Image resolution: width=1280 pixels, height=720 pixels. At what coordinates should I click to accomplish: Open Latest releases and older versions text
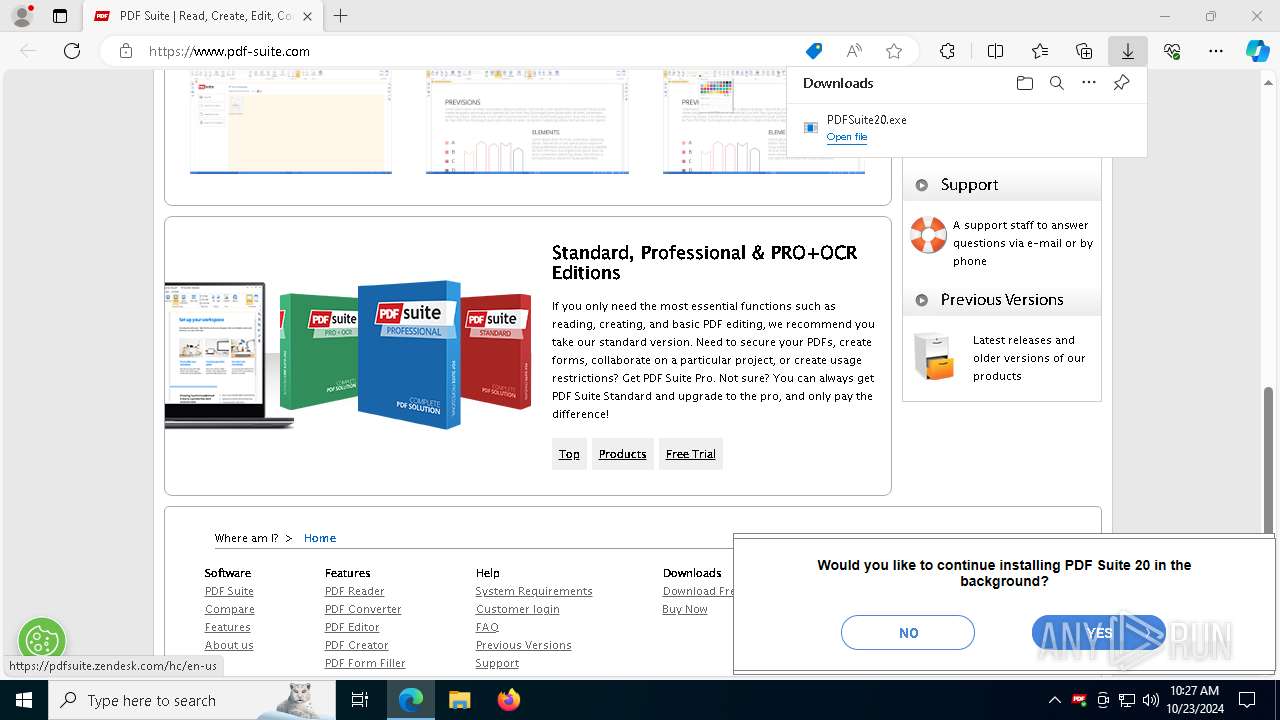(1029, 358)
